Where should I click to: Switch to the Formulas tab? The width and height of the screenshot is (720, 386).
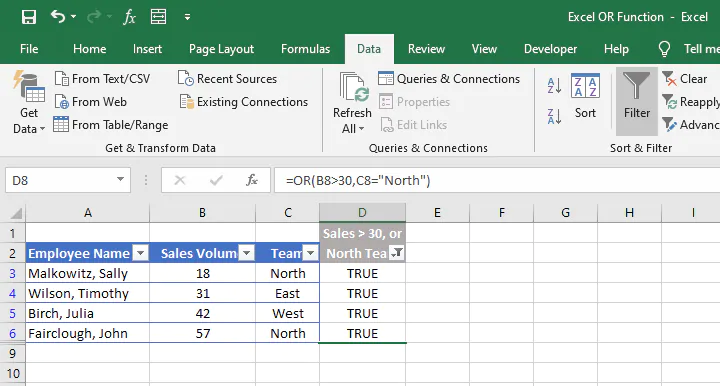click(x=305, y=49)
